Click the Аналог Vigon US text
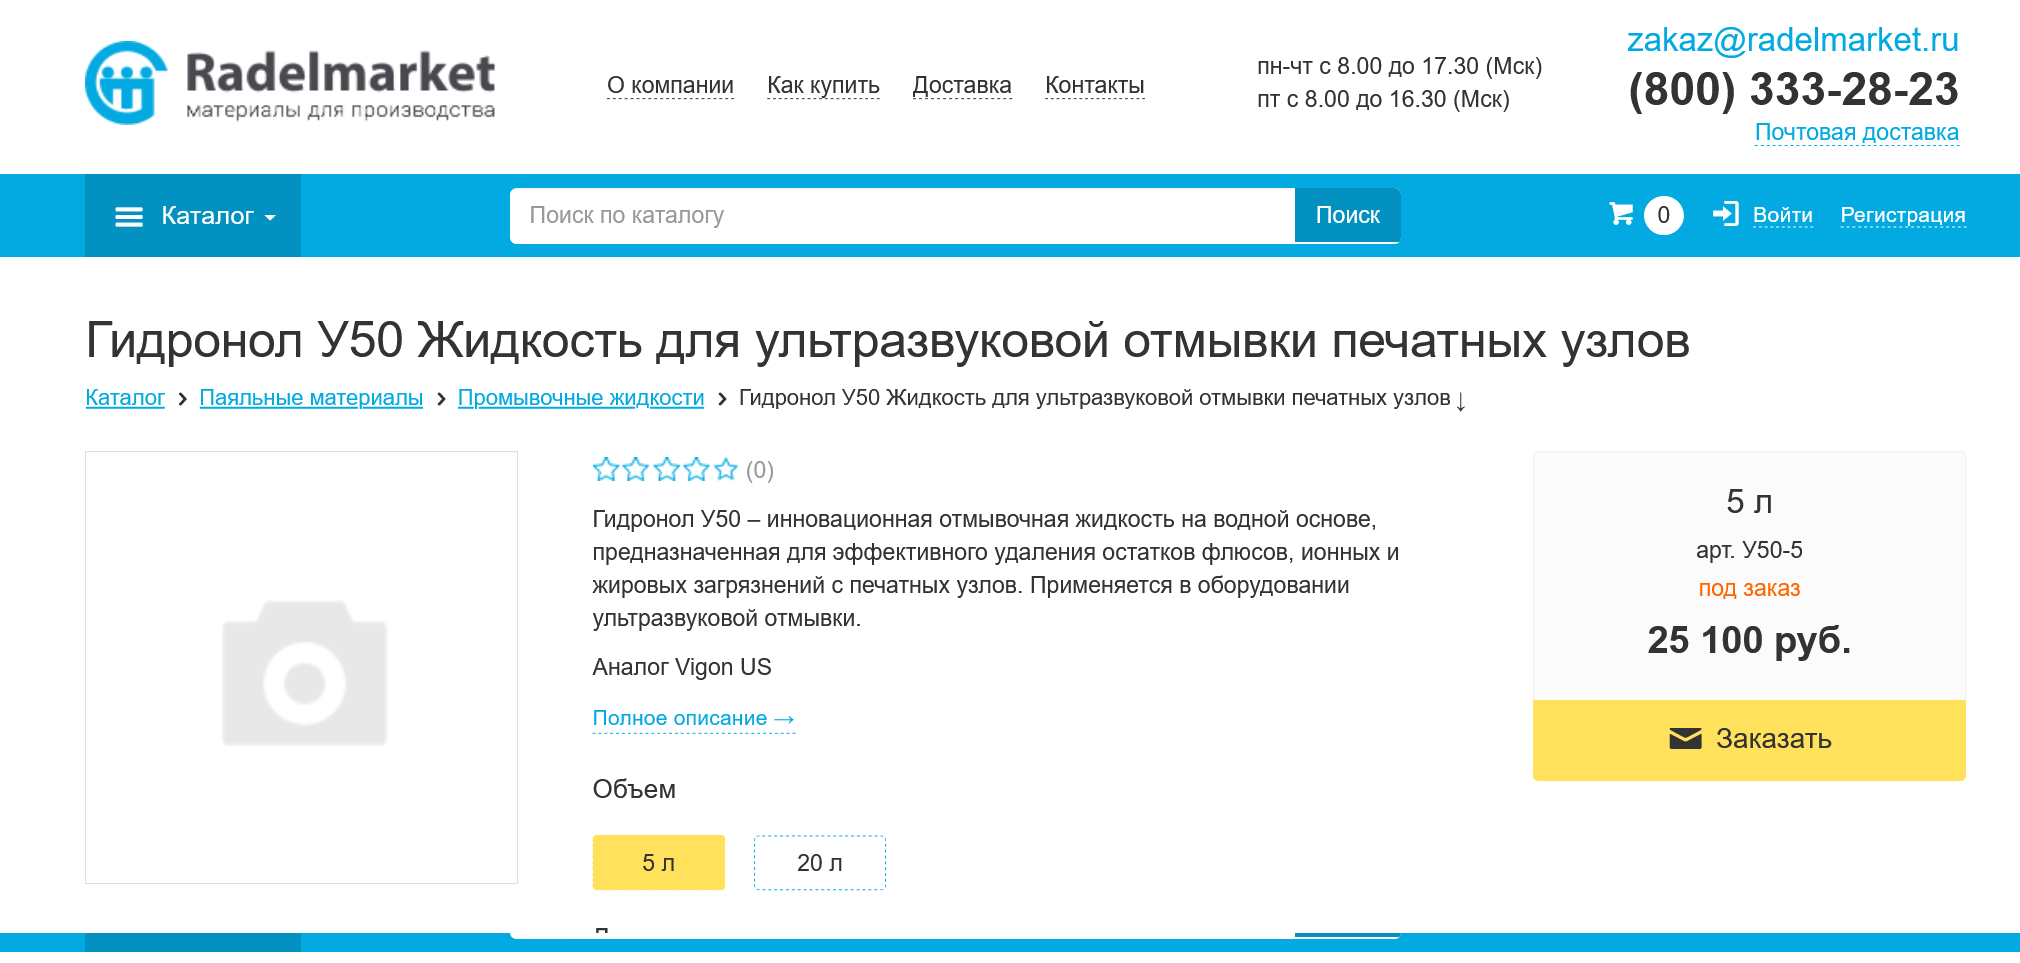The height and width of the screenshot is (963, 2020). point(682,667)
